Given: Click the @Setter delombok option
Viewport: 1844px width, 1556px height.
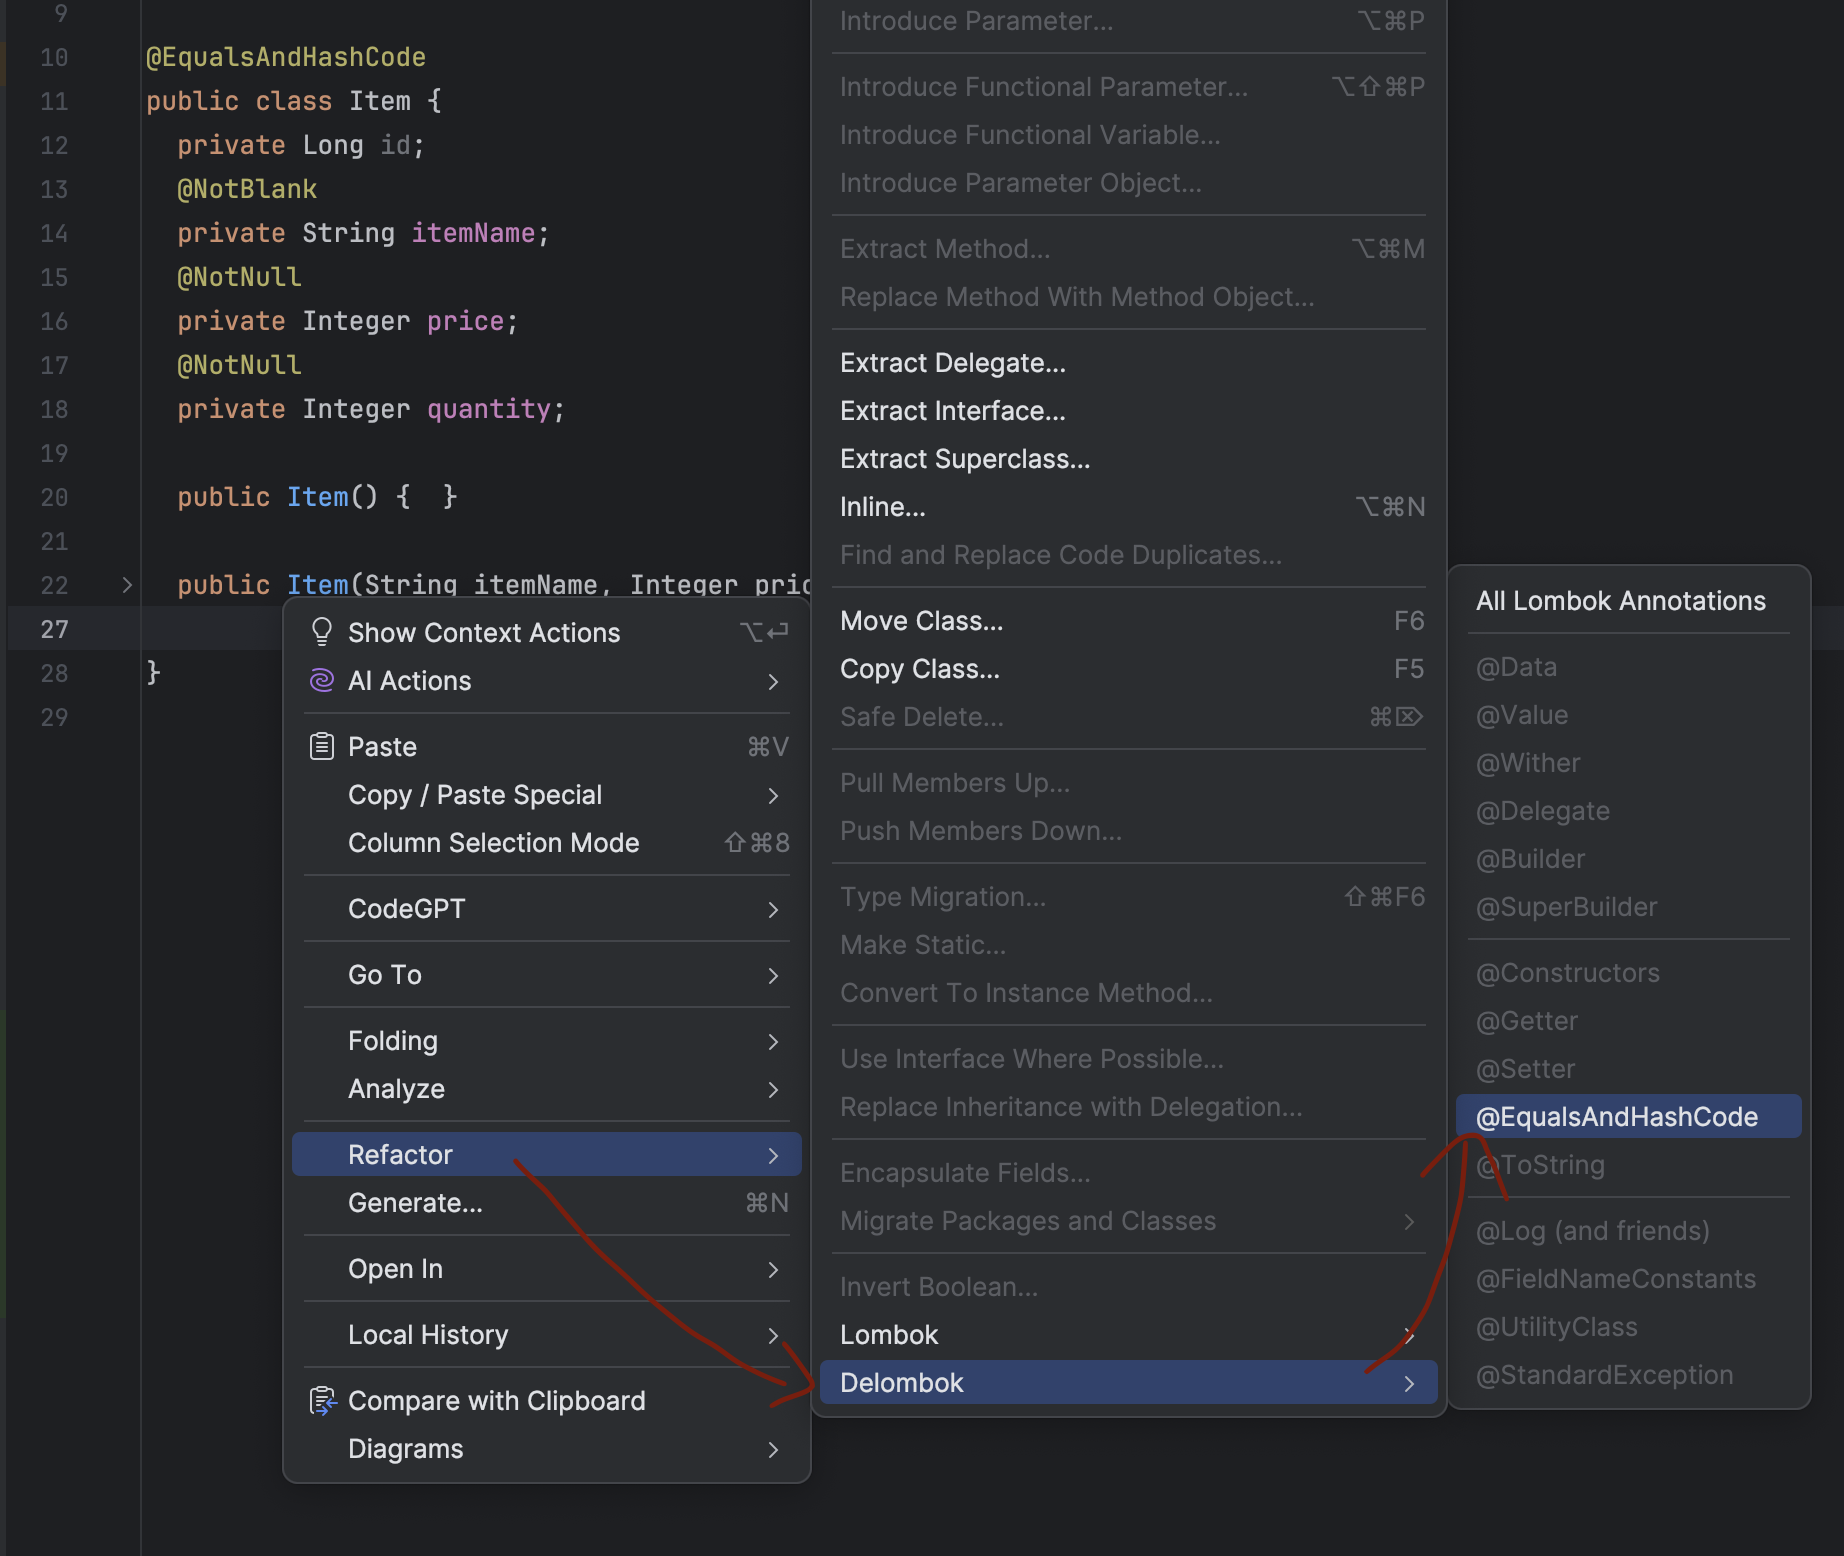Looking at the screenshot, I should coord(1628,1069).
